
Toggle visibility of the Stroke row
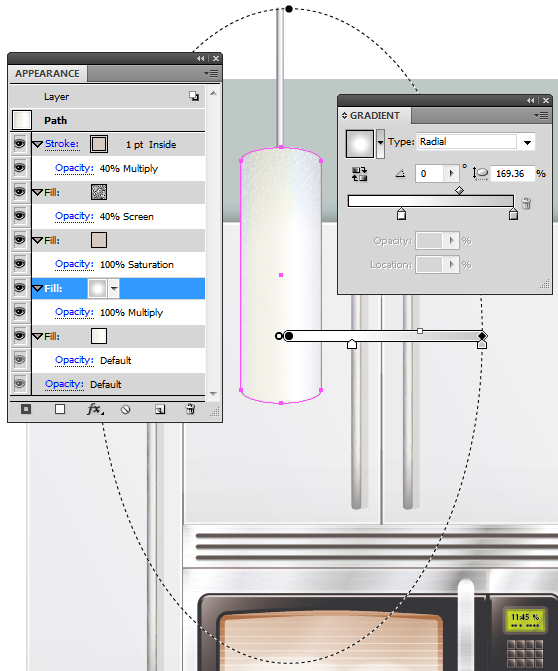pyautogui.click(x=20, y=144)
